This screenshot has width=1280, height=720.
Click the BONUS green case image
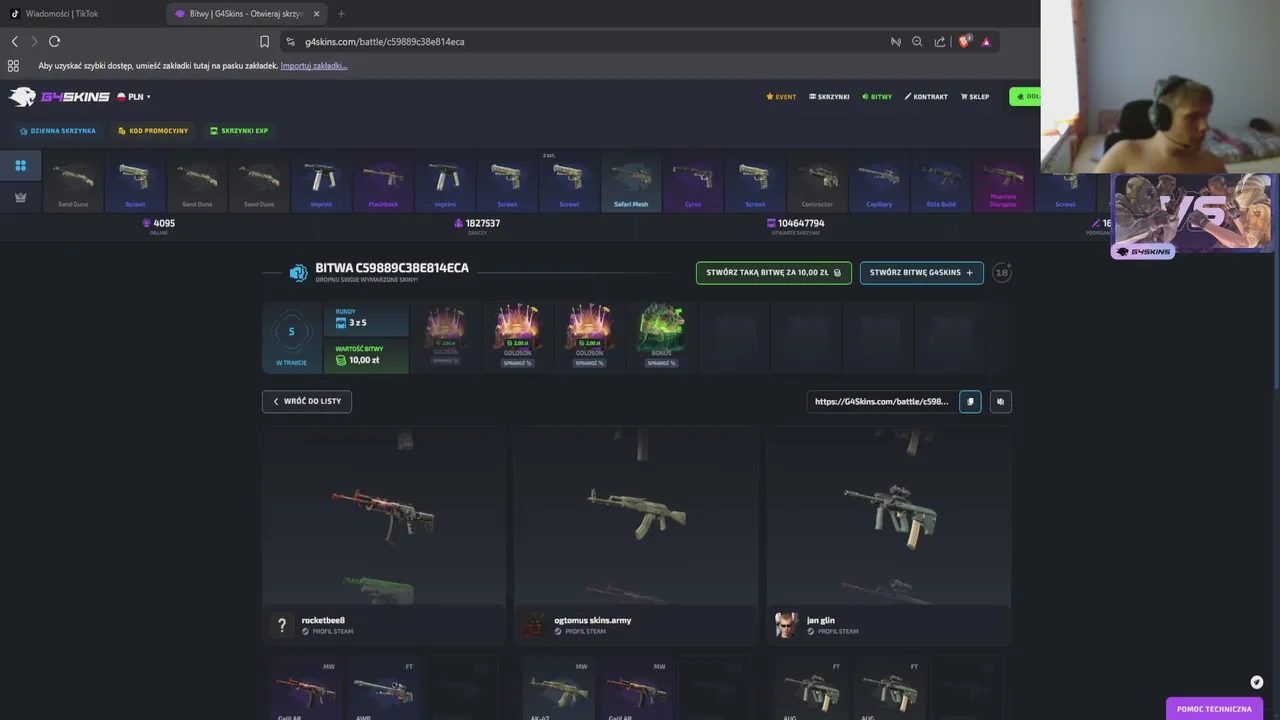[661, 328]
